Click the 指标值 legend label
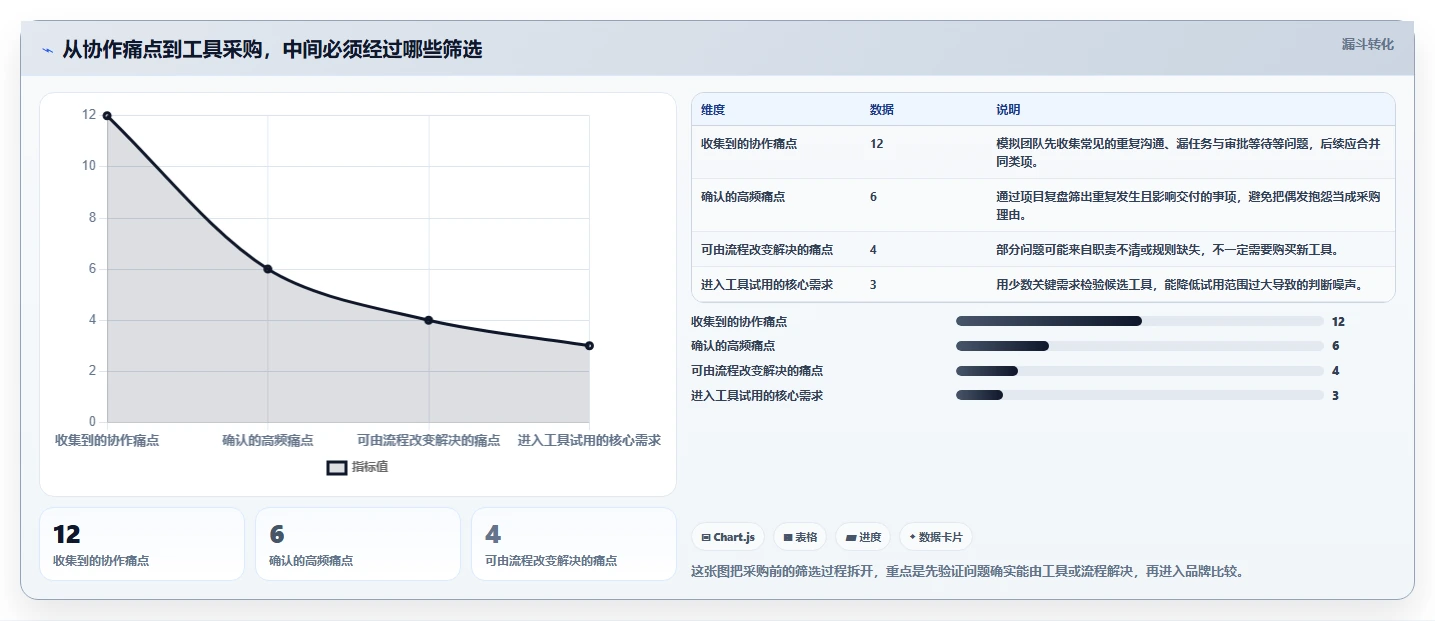 point(370,467)
